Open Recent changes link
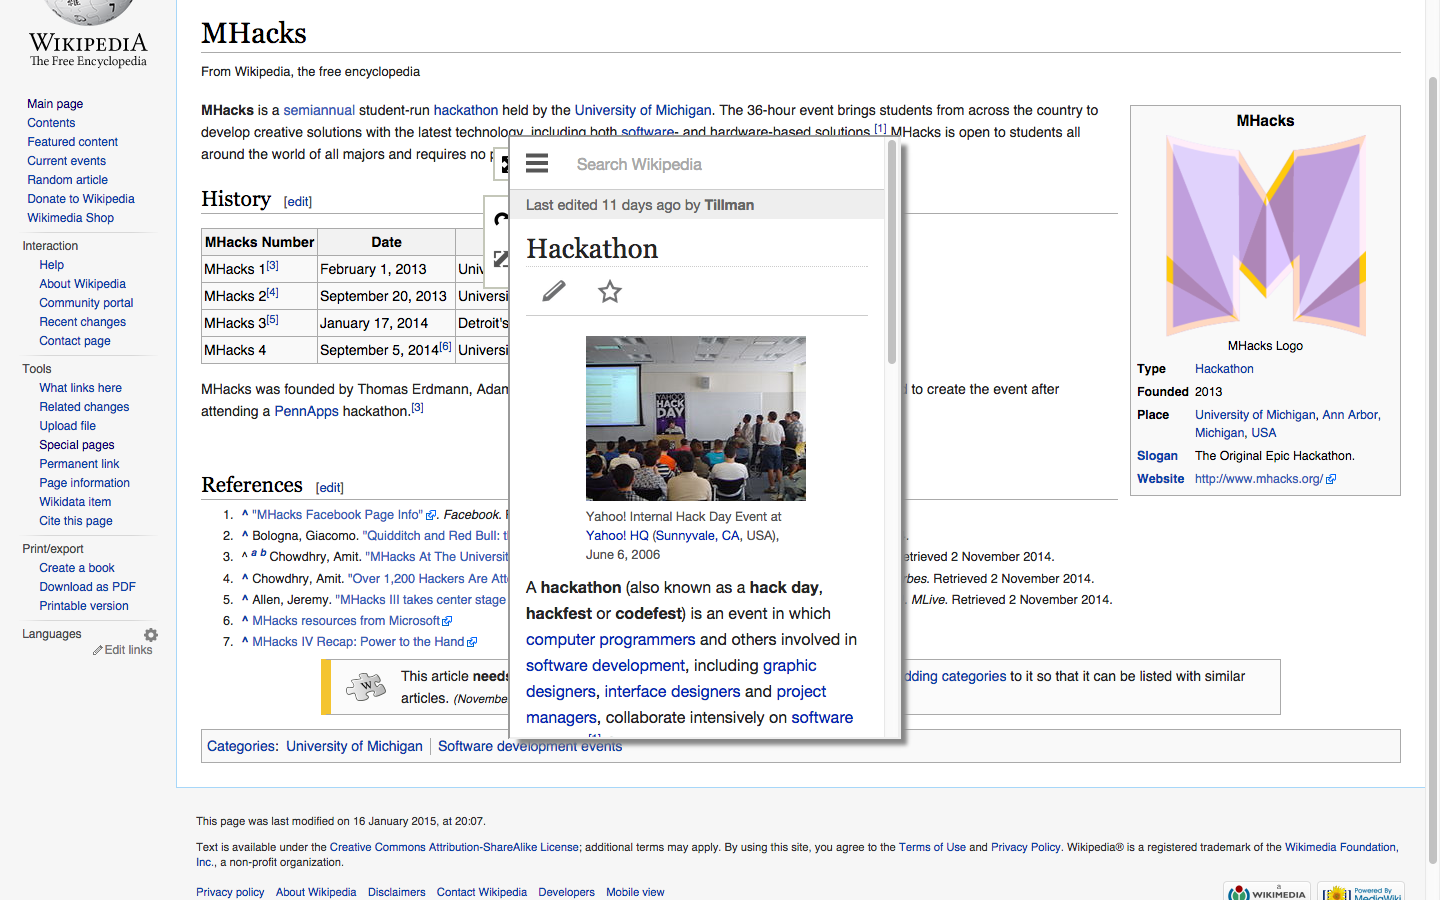Image resolution: width=1440 pixels, height=900 pixels. click(82, 322)
